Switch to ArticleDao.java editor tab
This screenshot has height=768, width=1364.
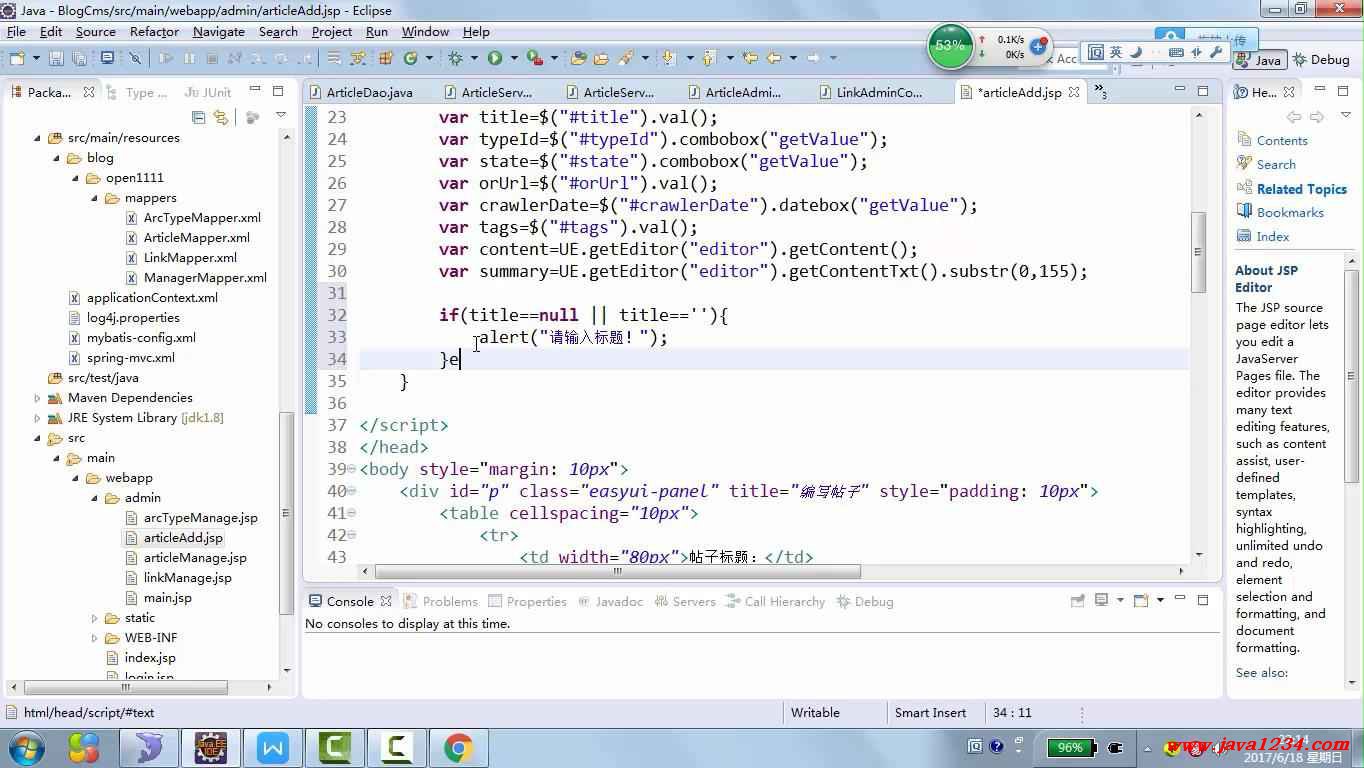[370, 92]
